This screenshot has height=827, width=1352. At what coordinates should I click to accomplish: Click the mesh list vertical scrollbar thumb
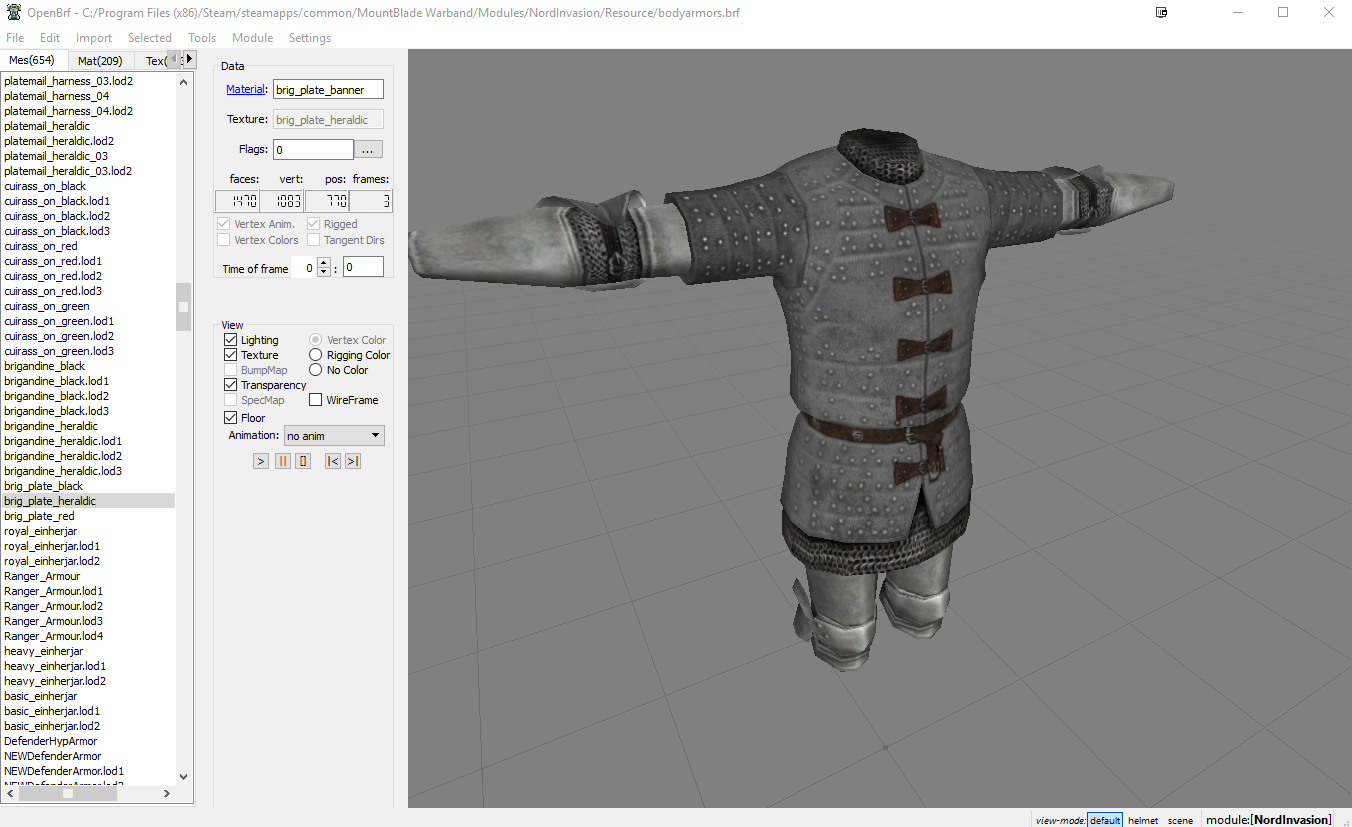click(x=183, y=306)
